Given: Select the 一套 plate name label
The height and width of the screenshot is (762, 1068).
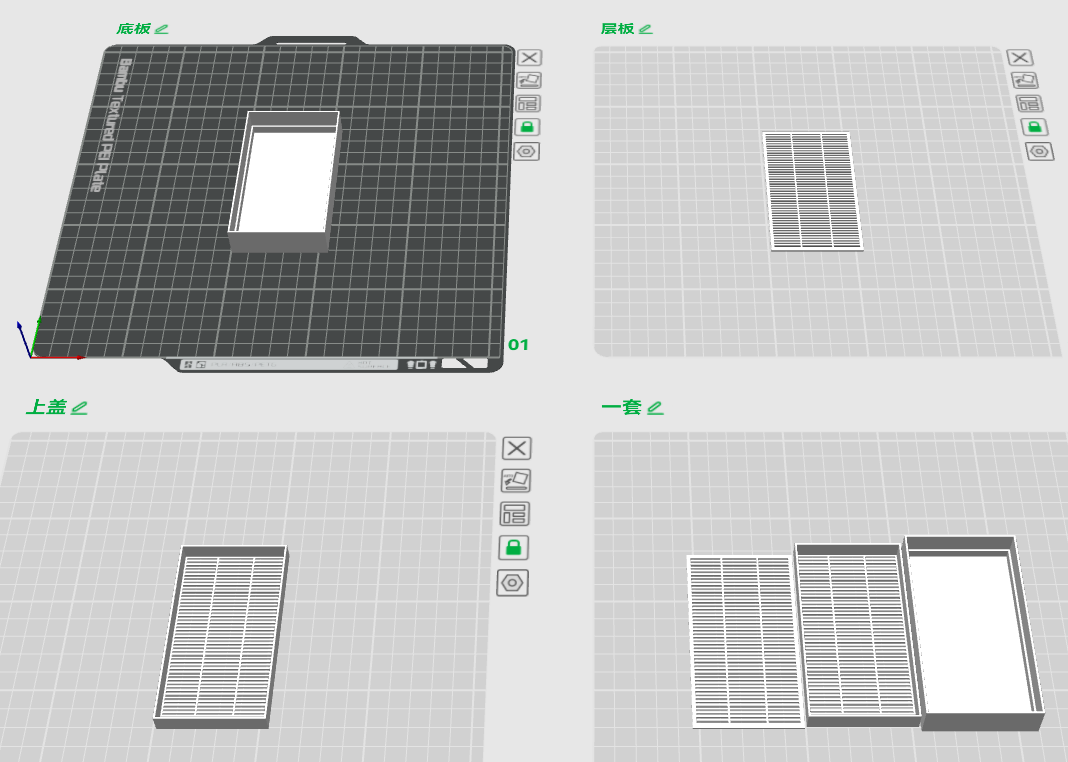Looking at the screenshot, I should [x=622, y=407].
